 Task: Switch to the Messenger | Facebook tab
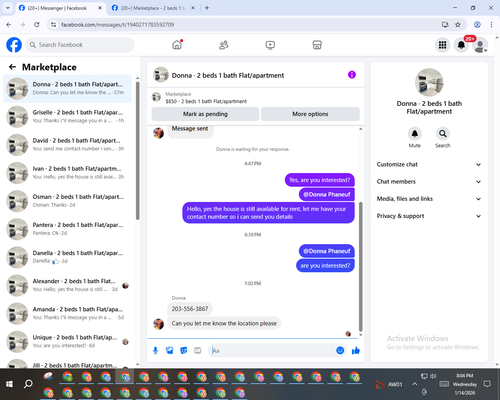[60, 8]
